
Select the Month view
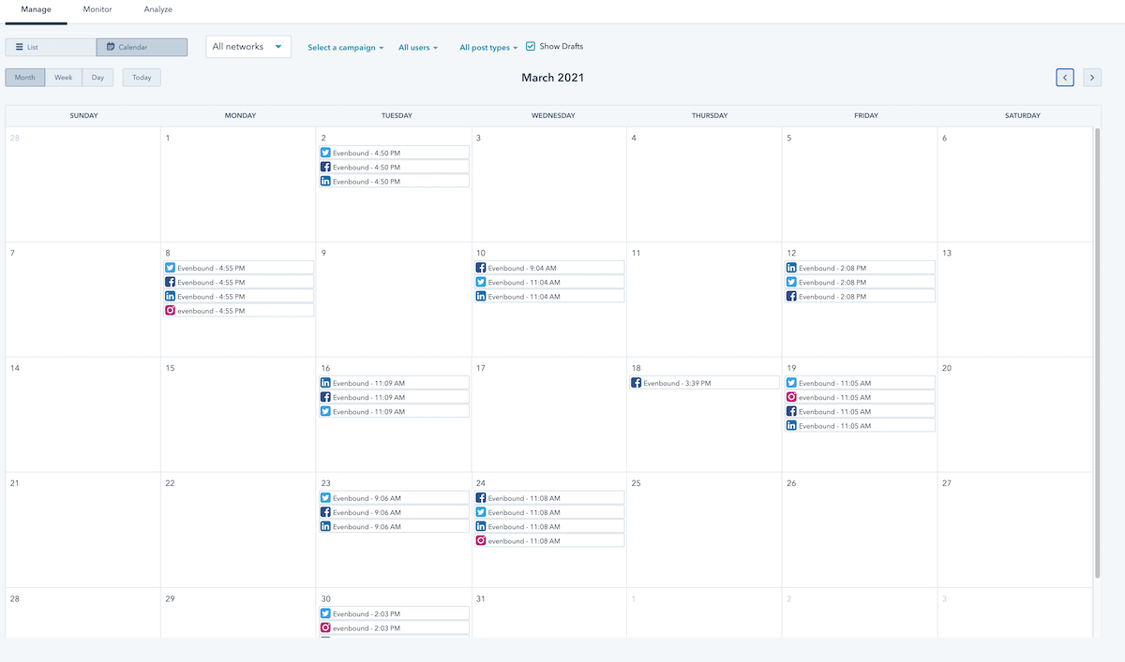tap(25, 77)
